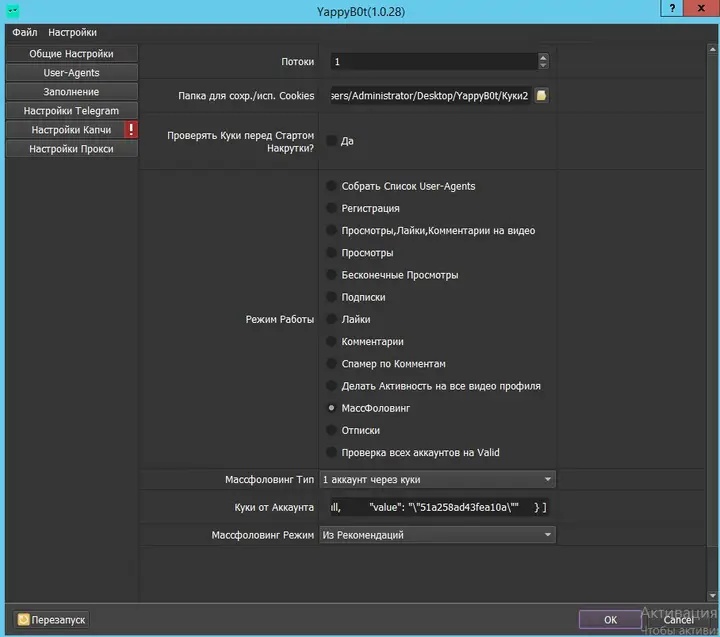Image resolution: width=720 pixels, height=637 pixels.
Task: Select the МассФоловинг radio button
Action: coord(331,408)
